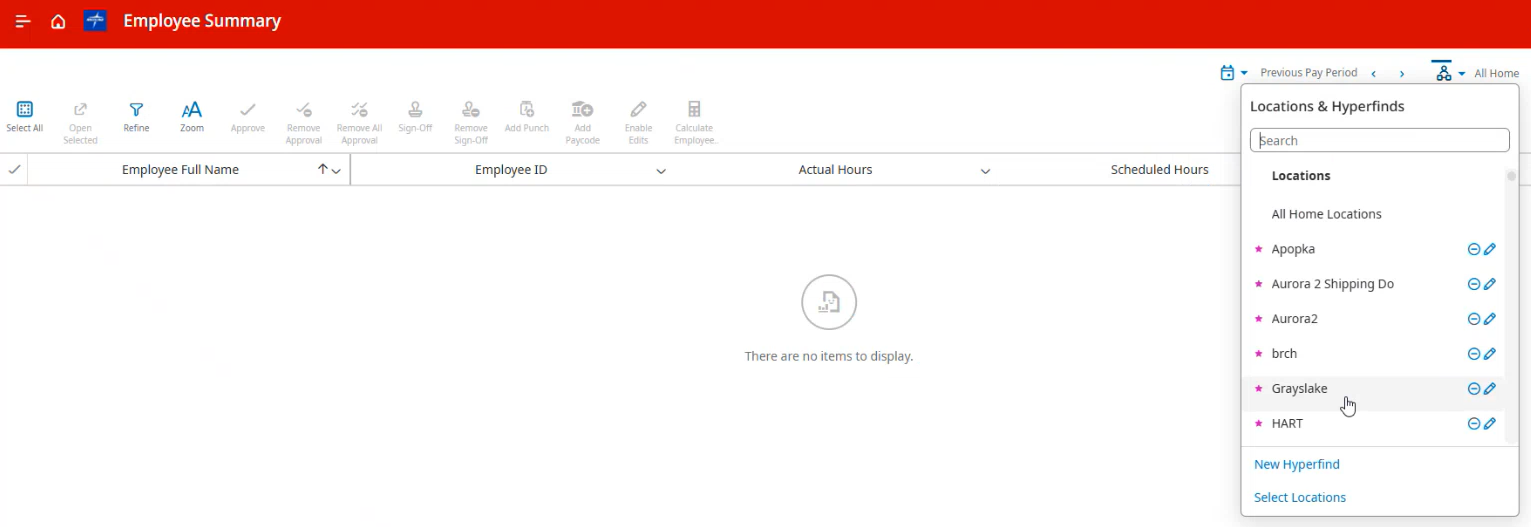Toggle the select-all rows checkmark header
This screenshot has height=527, width=1531.
click(14, 170)
